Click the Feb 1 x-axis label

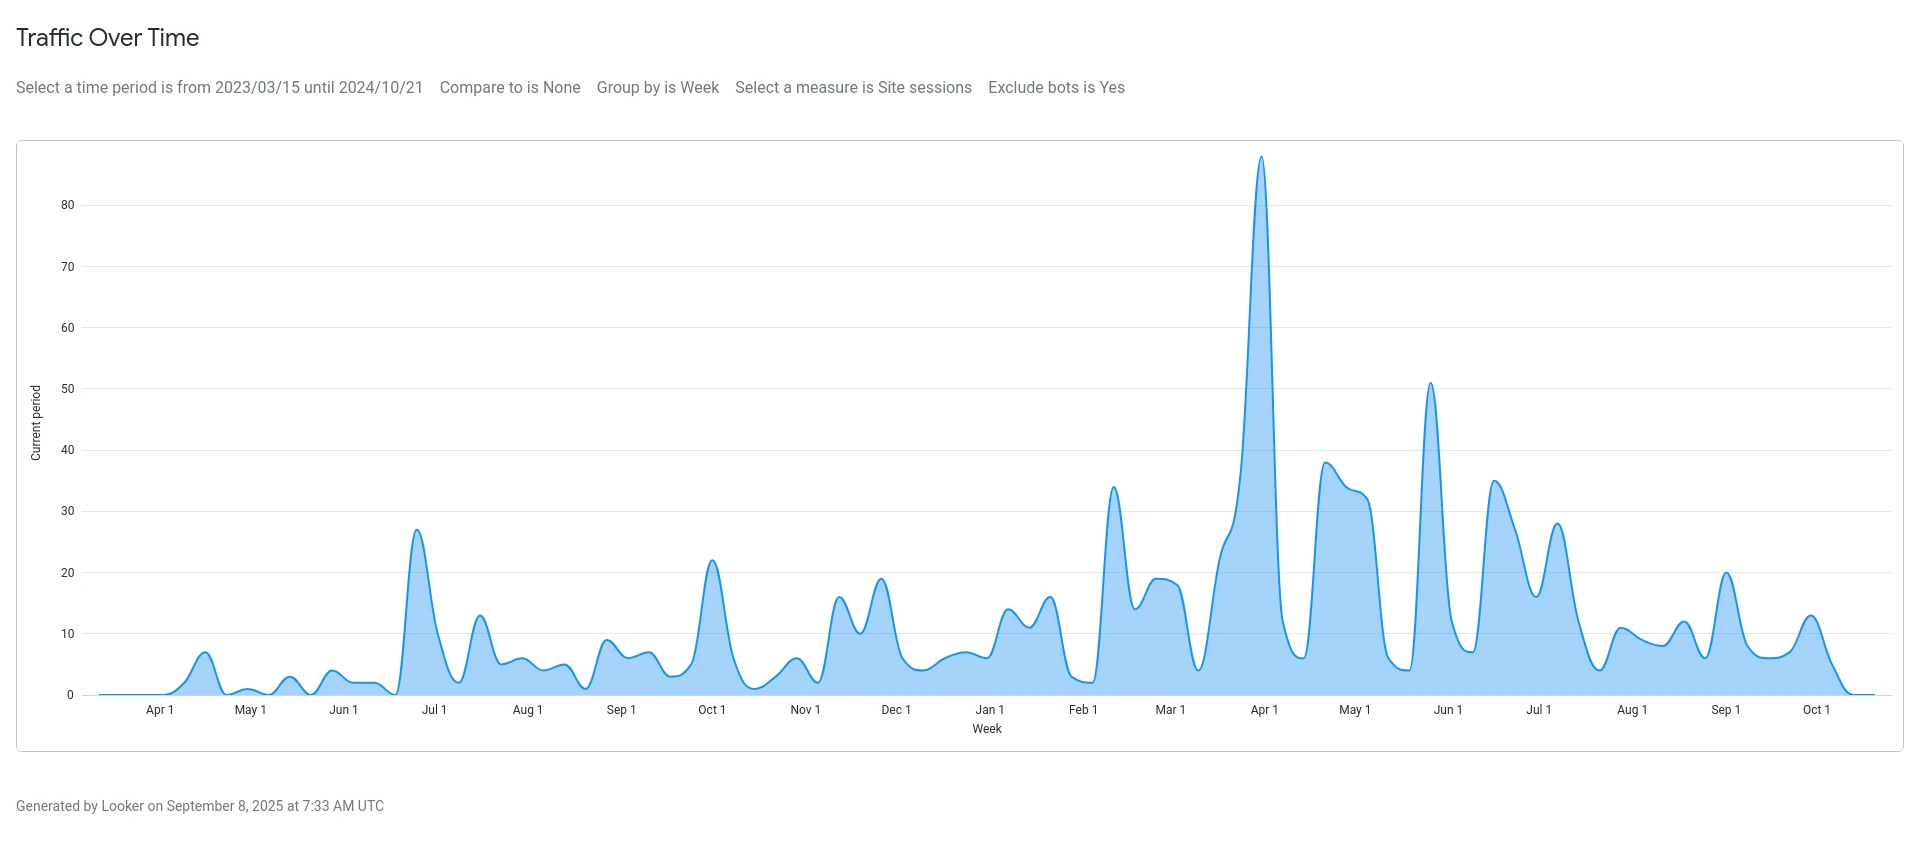click(x=1083, y=710)
